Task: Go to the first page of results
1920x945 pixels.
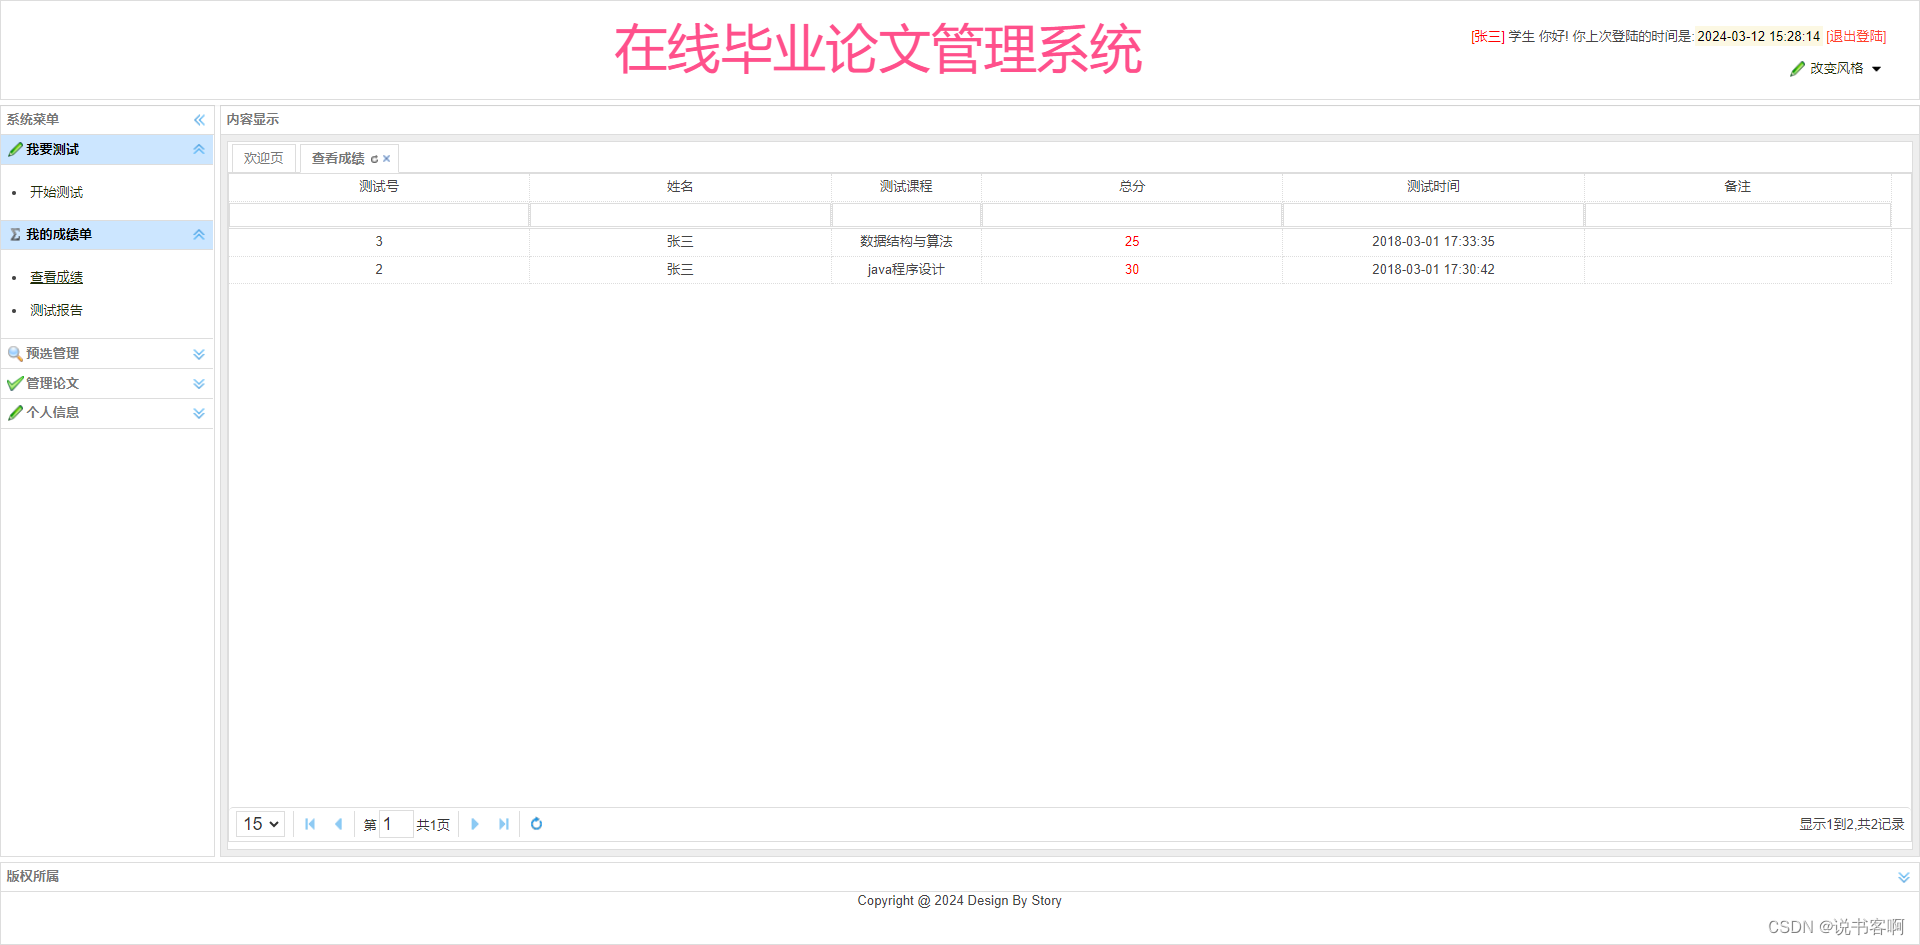Action: pos(310,824)
